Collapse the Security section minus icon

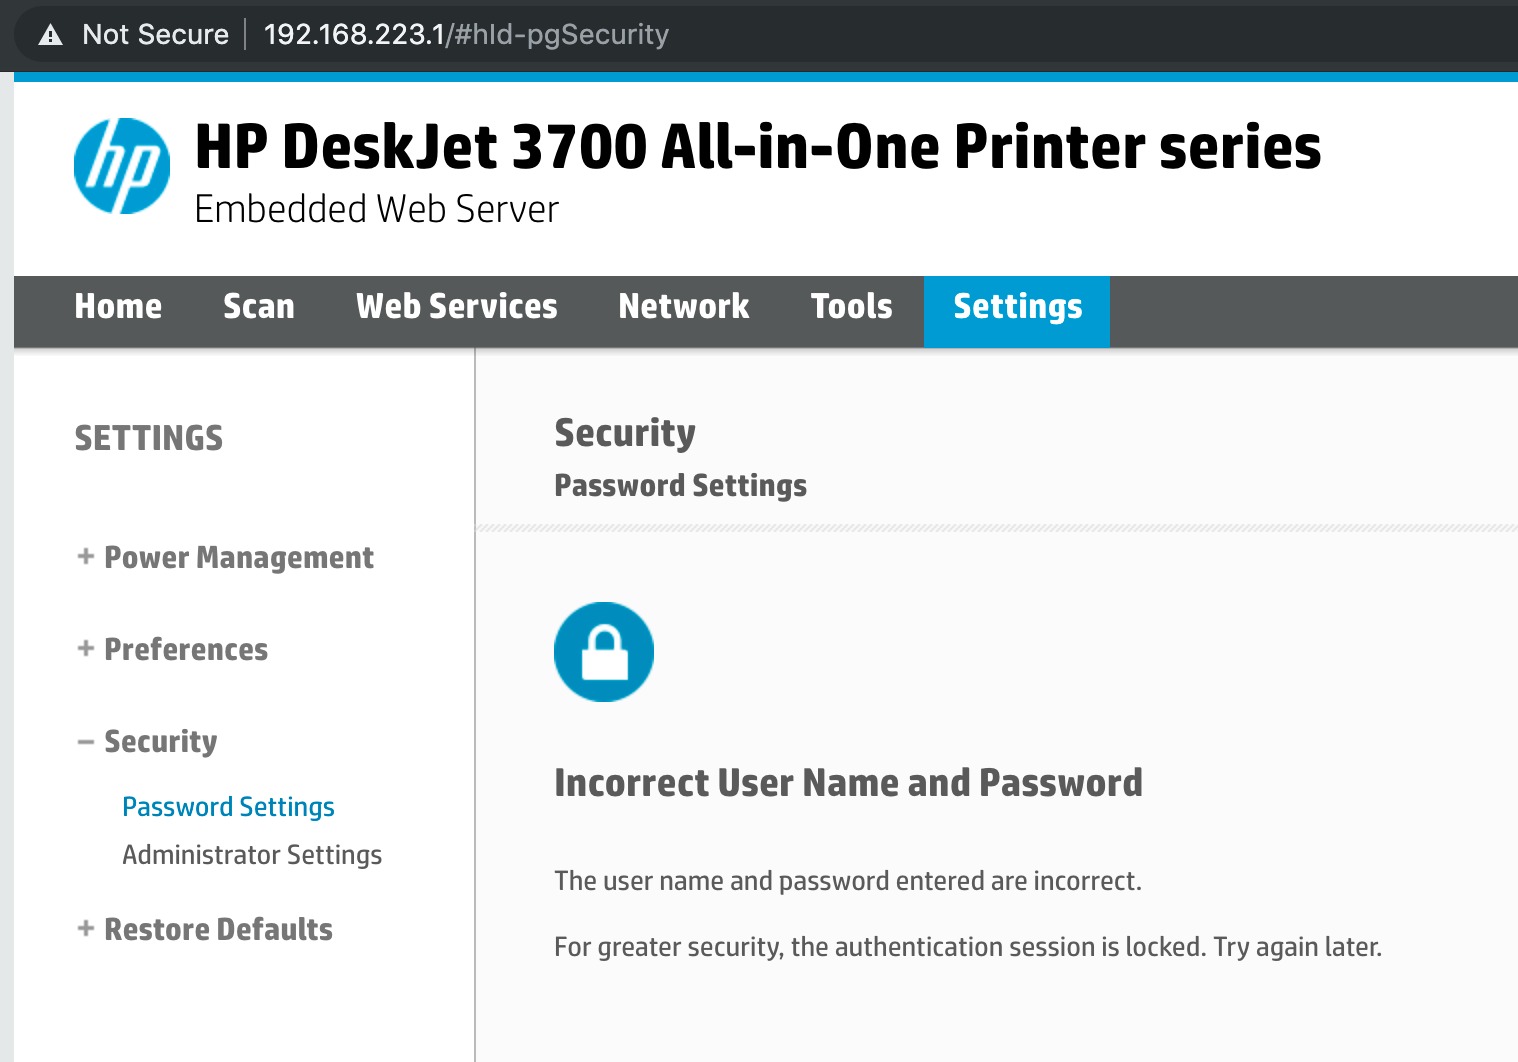86,742
